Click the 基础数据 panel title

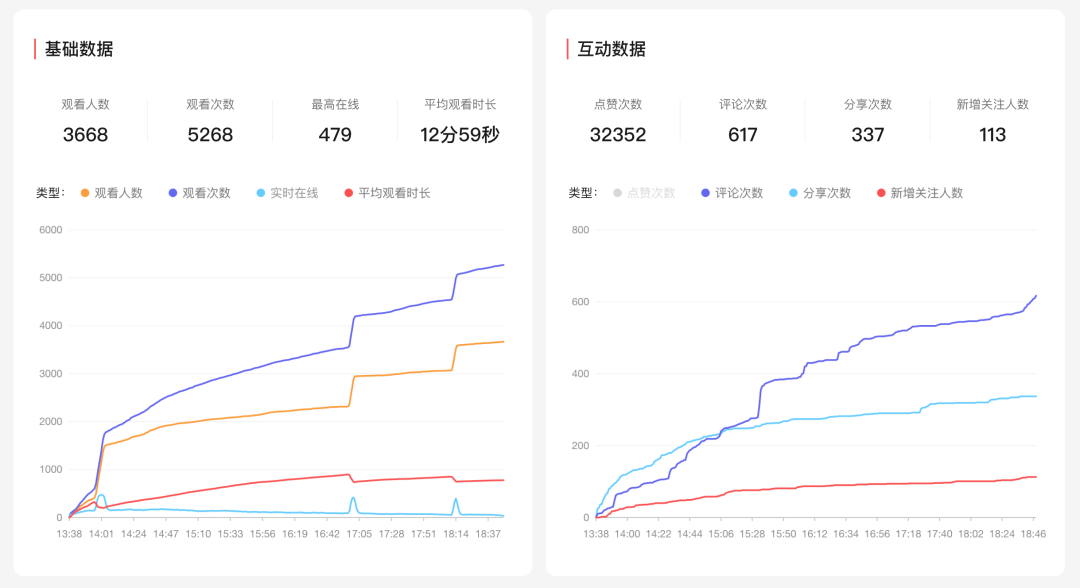(79, 49)
